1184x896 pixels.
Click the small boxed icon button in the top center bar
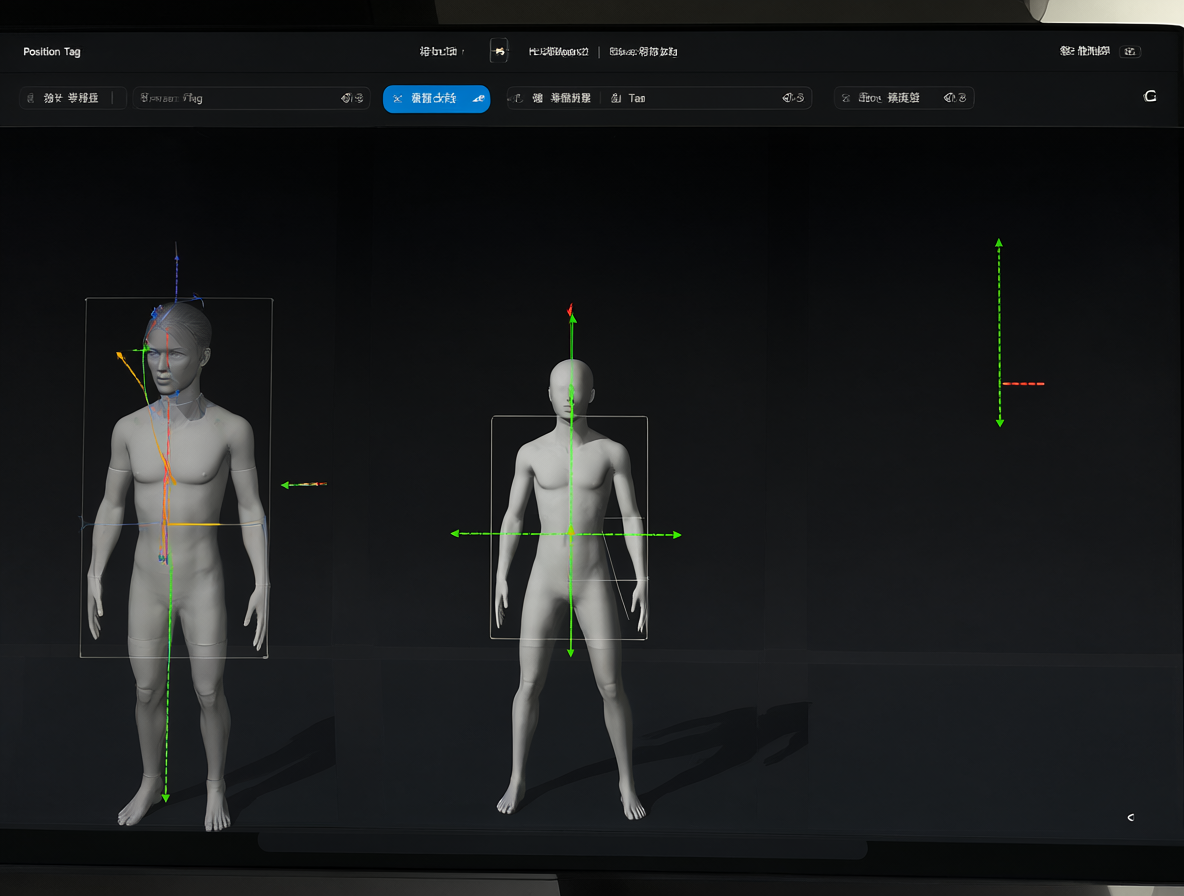[499, 51]
